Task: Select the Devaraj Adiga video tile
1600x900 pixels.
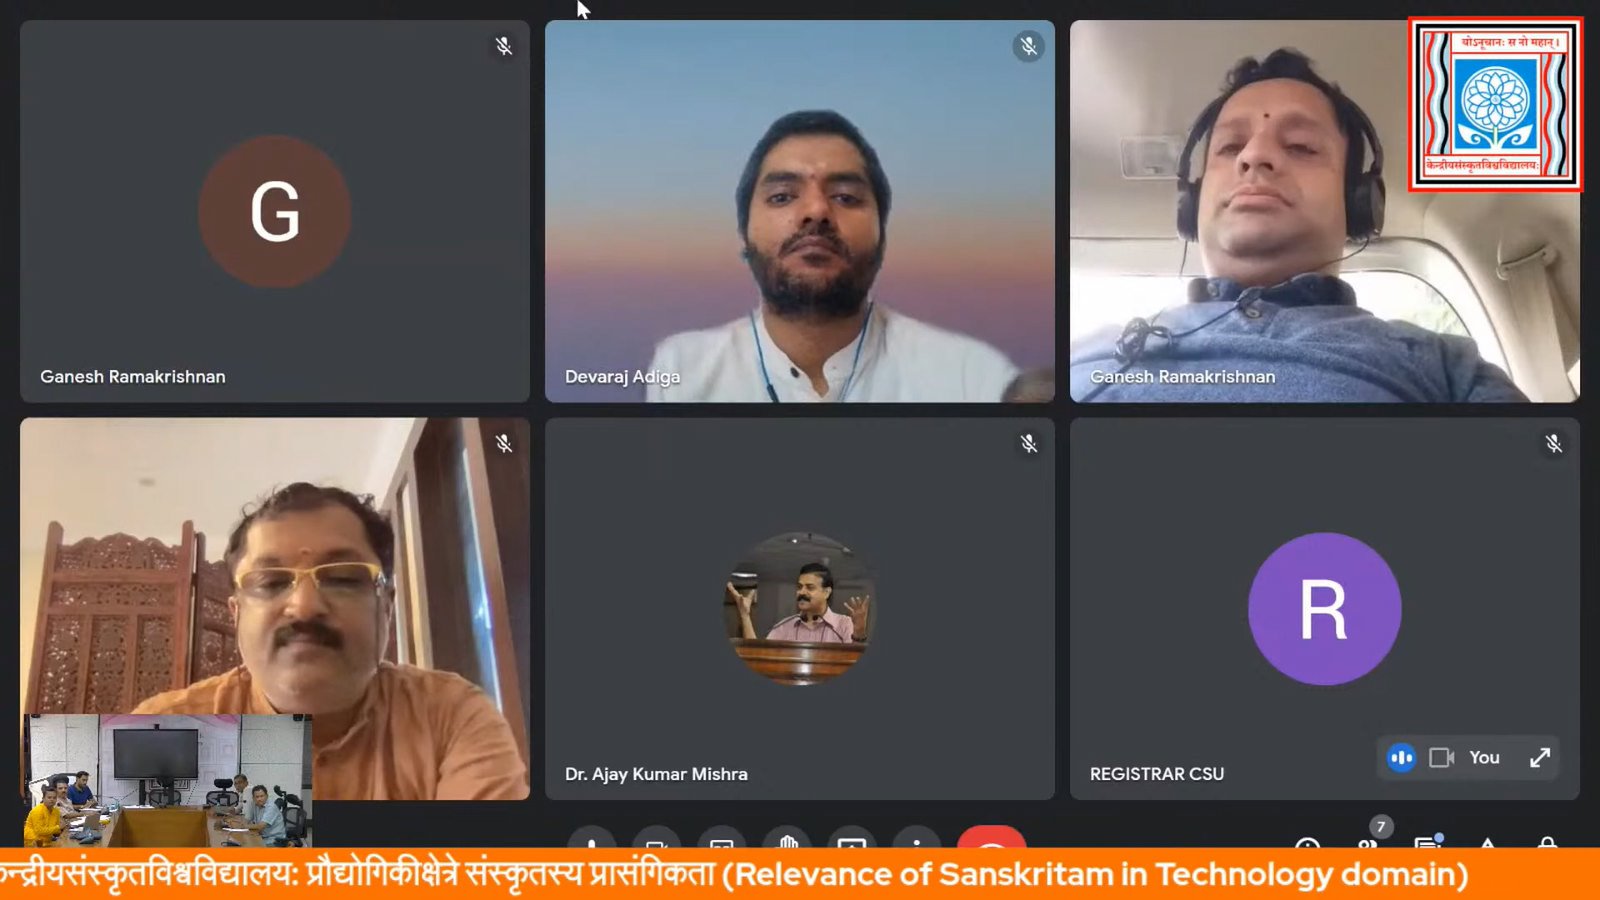Action: point(800,211)
